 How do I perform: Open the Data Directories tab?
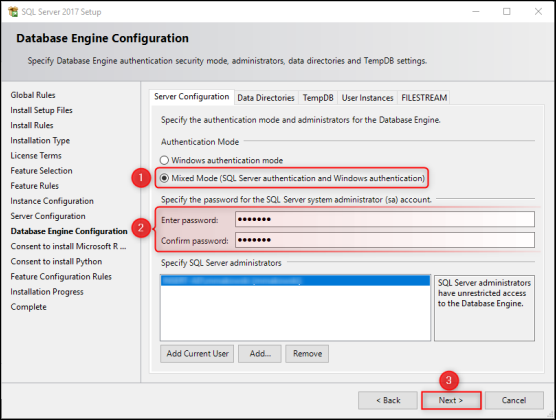[x=266, y=98]
